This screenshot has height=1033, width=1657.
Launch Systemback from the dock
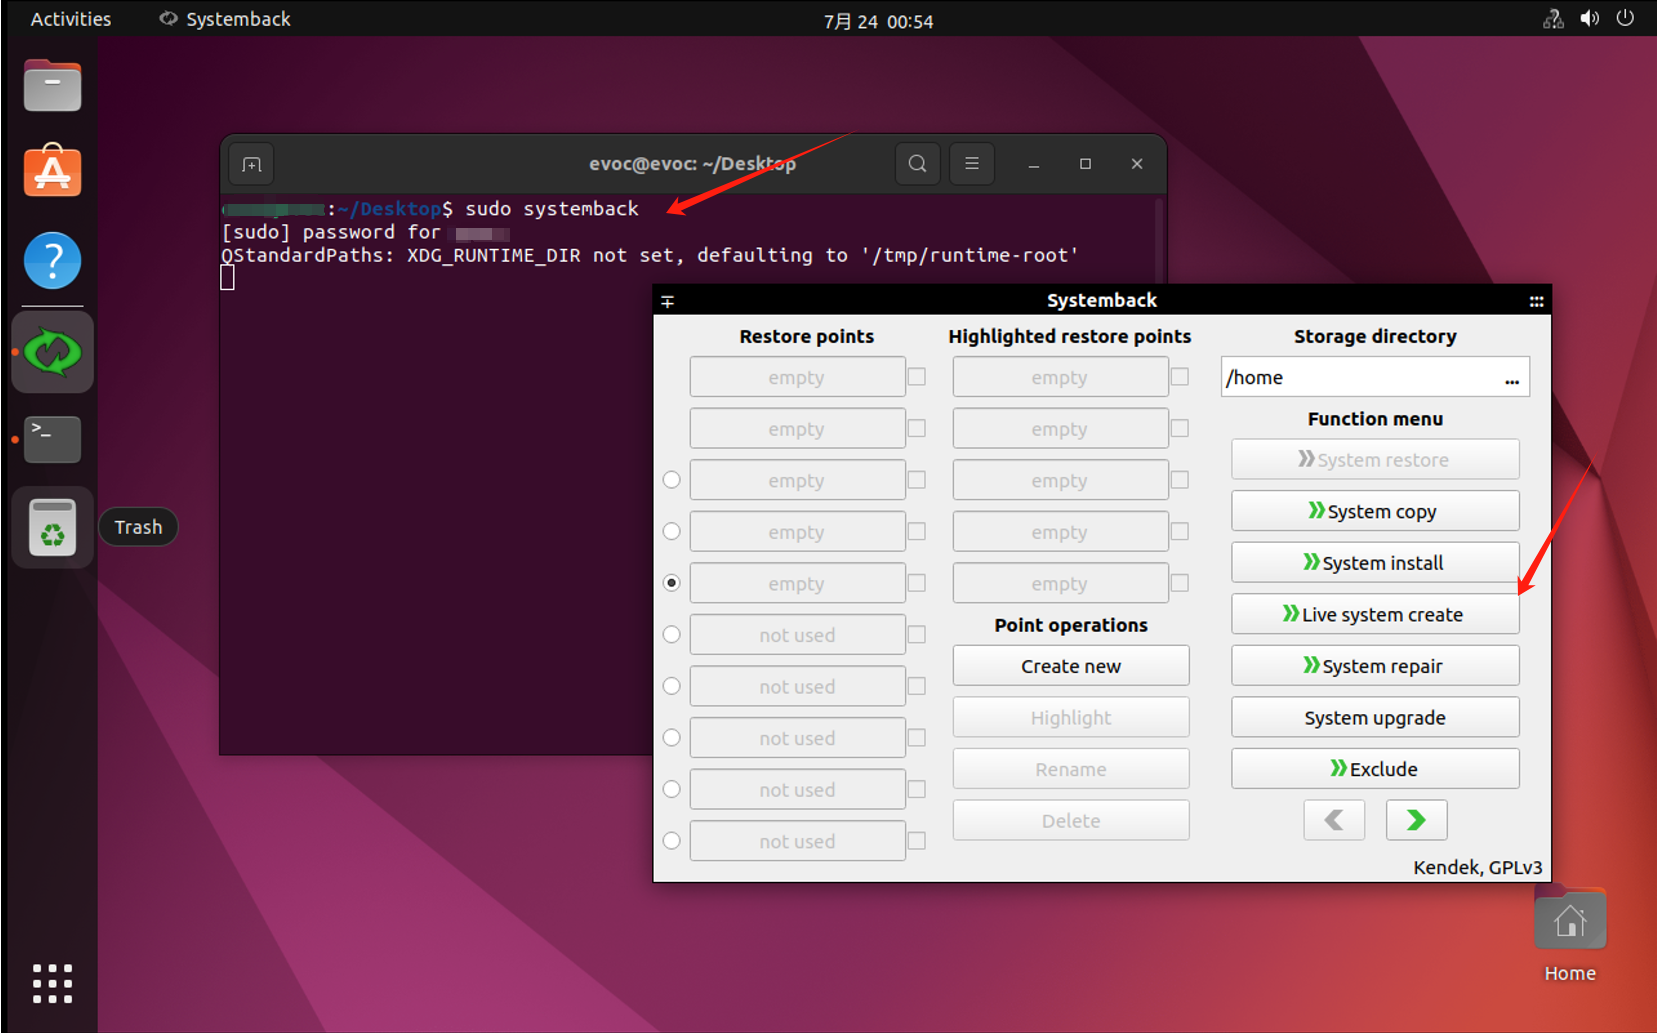click(x=51, y=351)
